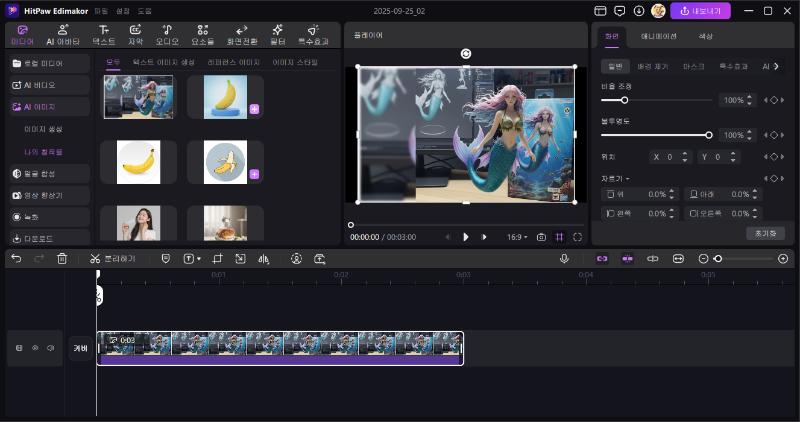800x422 pixels.
Task: Open the user profile avatar
Action: click(658, 11)
